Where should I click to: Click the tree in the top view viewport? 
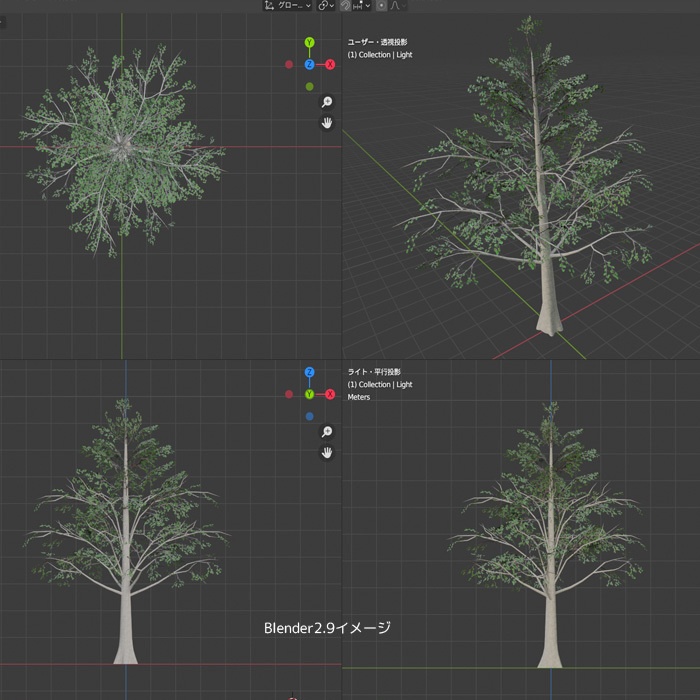coord(122,150)
